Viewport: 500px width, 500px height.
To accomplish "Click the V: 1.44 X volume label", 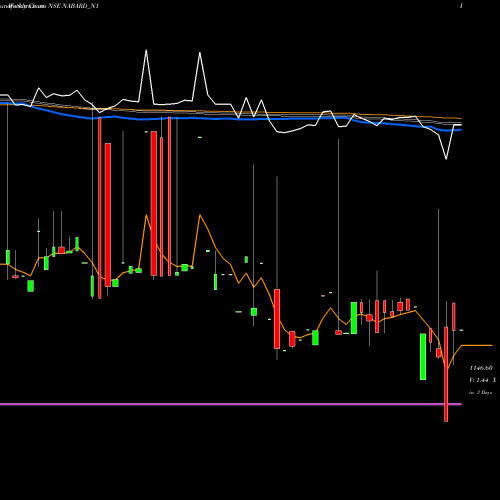I will pyautogui.click(x=483, y=380).
